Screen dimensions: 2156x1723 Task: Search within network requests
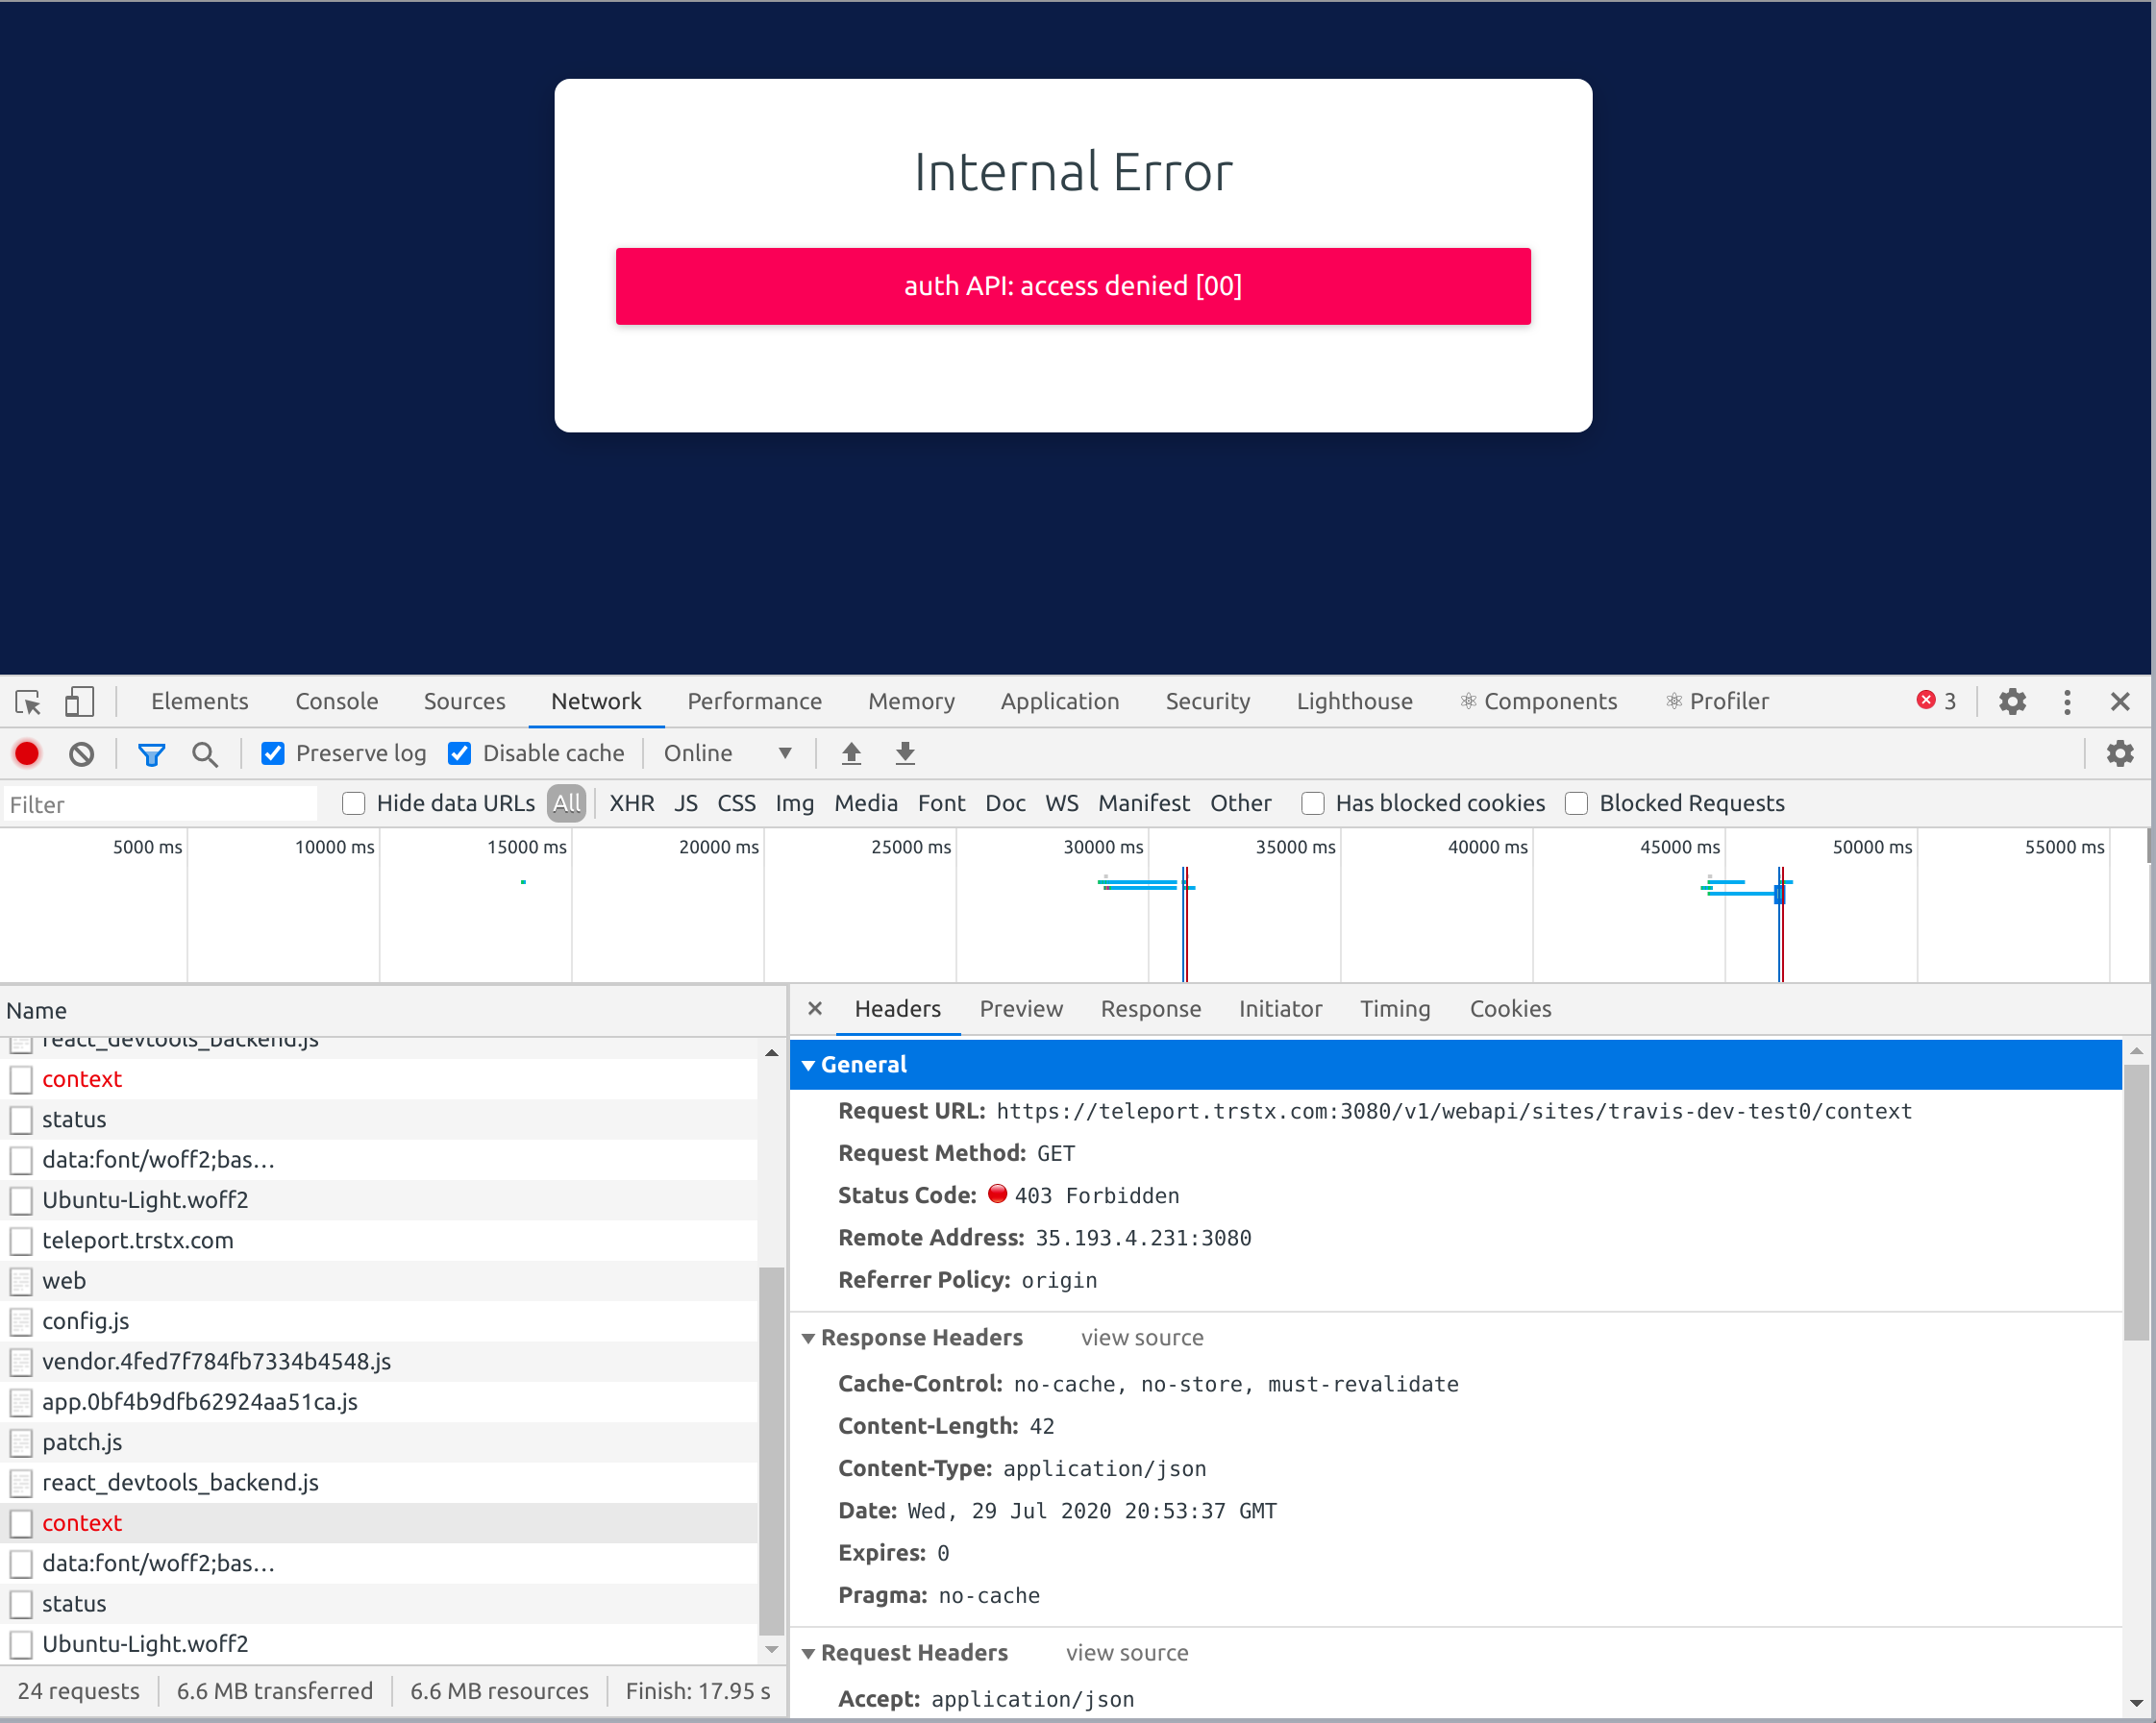coord(205,753)
